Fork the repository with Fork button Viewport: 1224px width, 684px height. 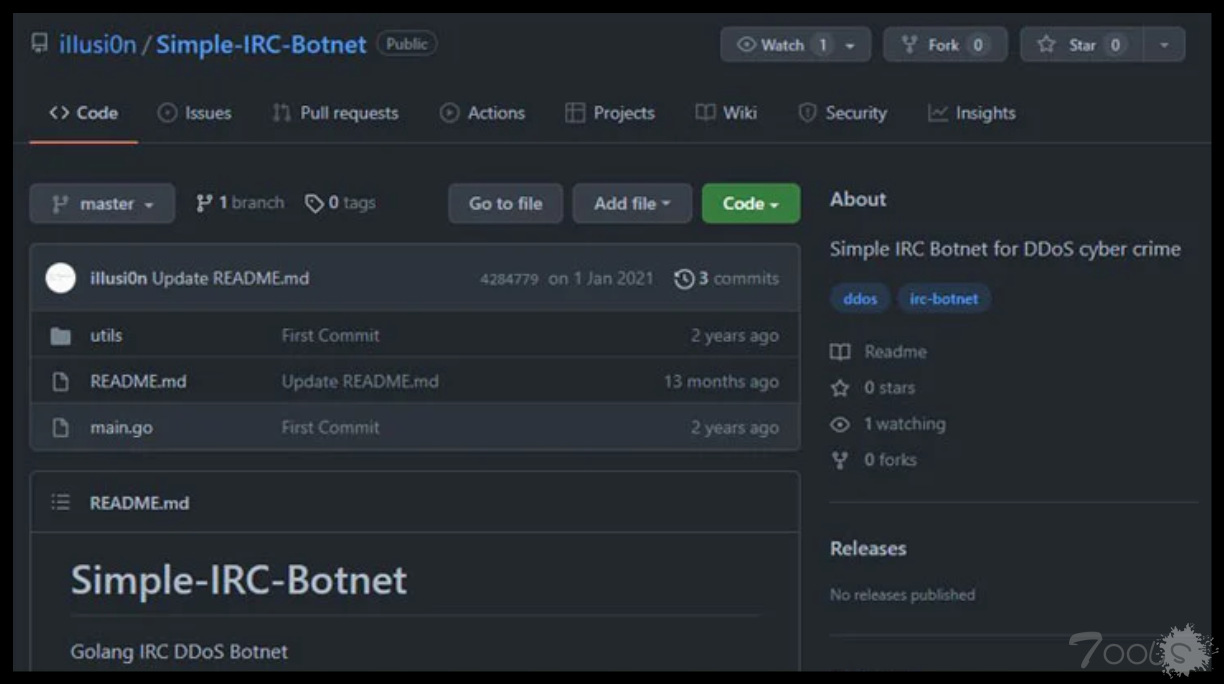[x=944, y=45]
